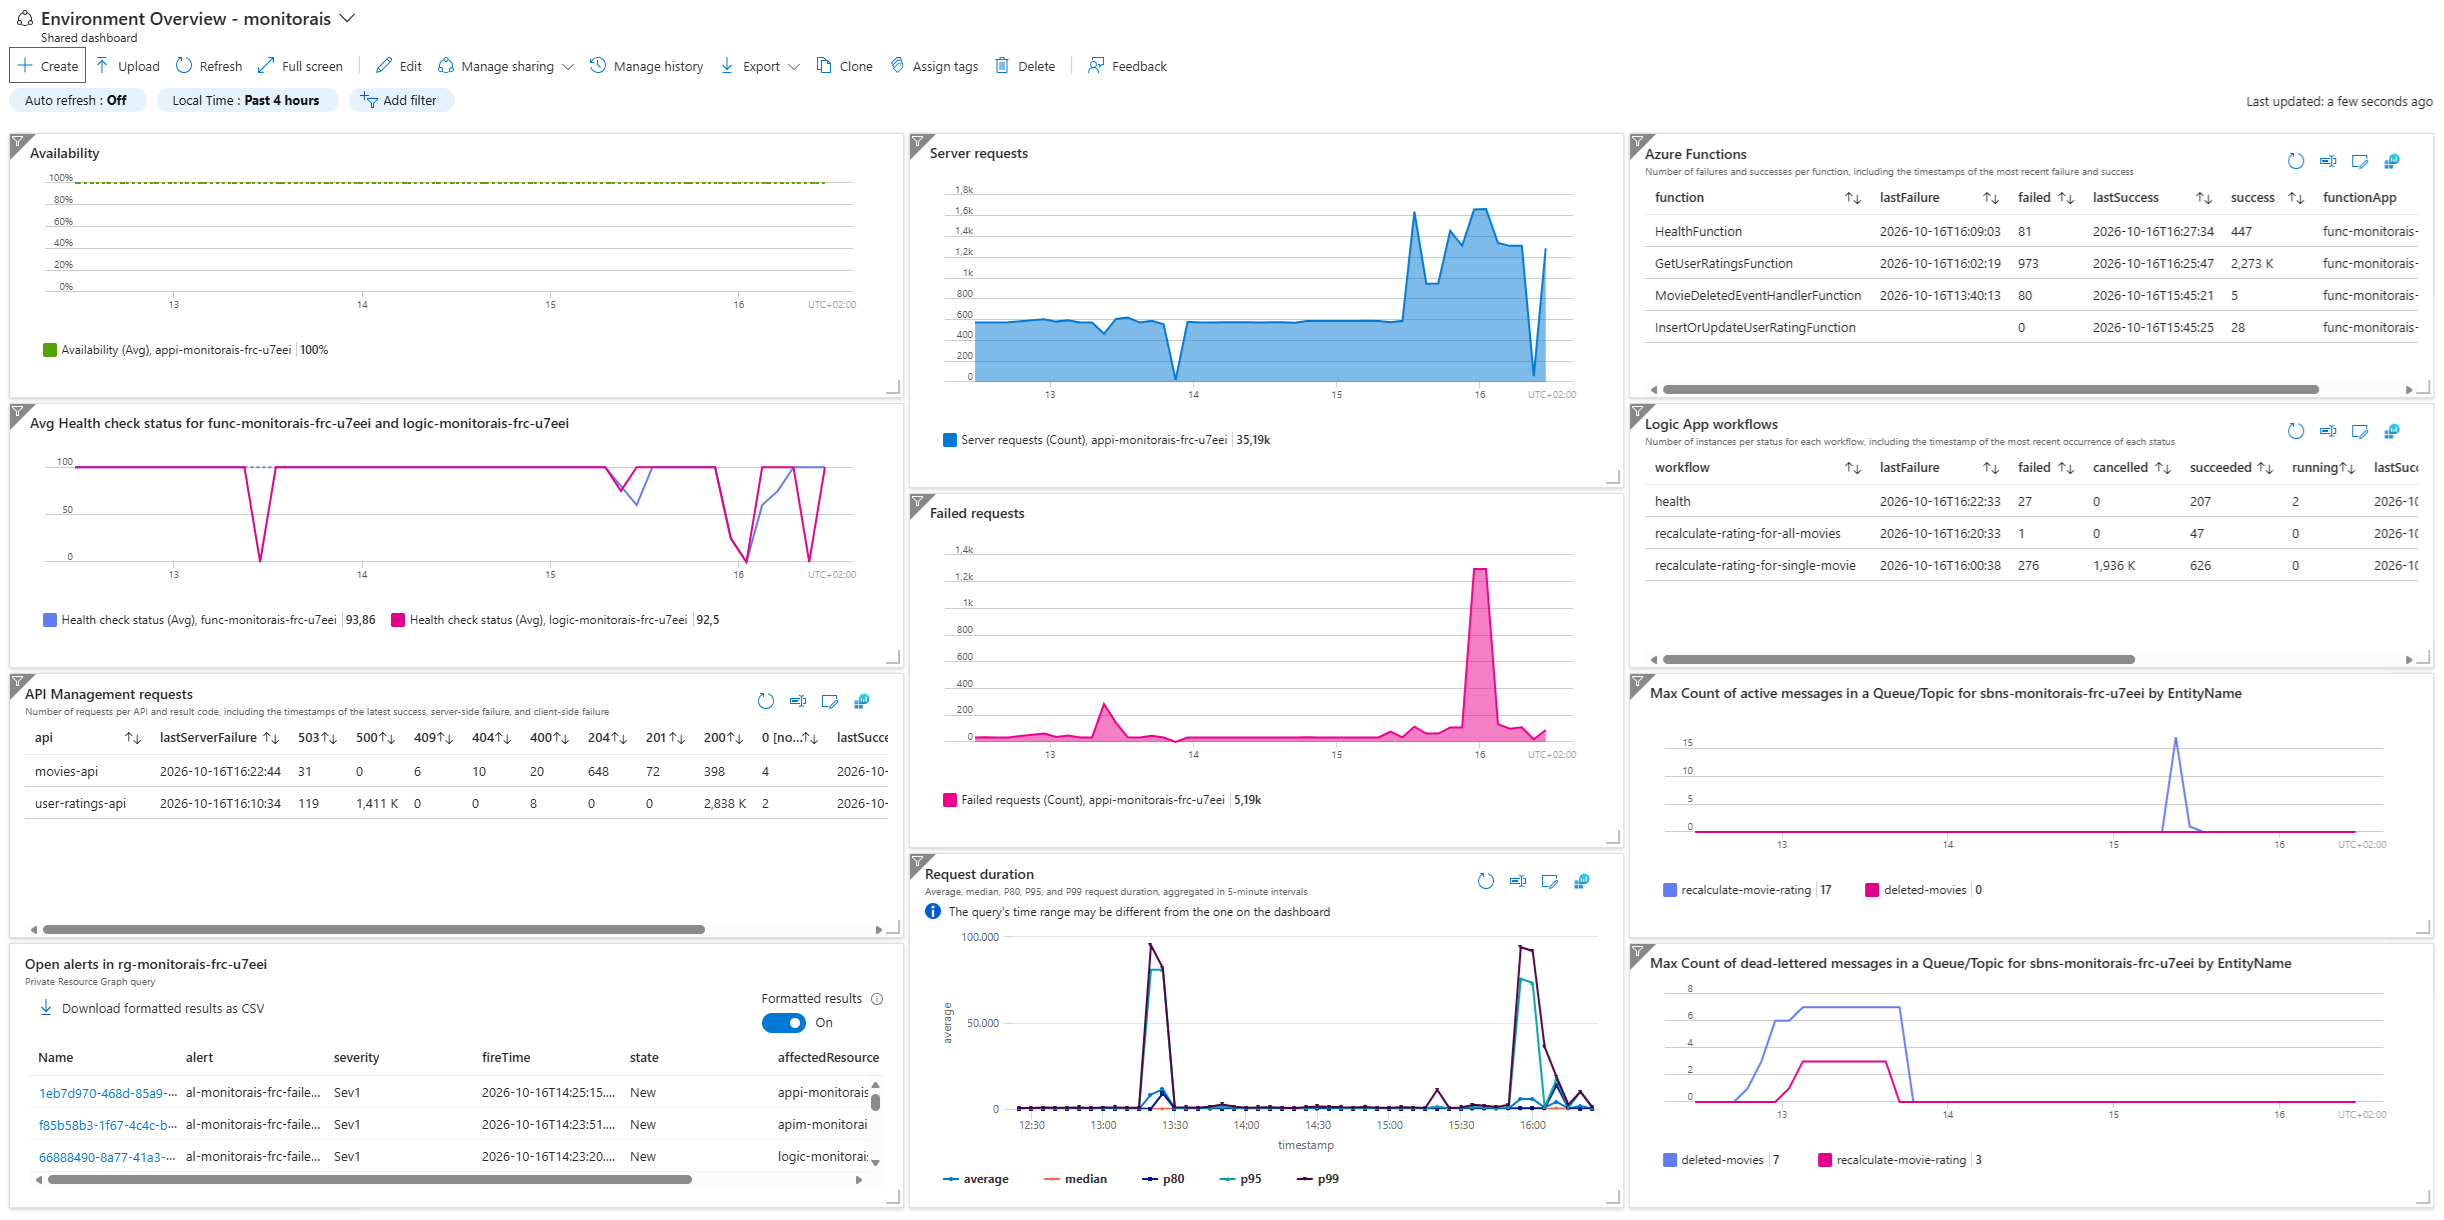
Task: Toggle the Formatted results switch
Action: point(784,1023)
